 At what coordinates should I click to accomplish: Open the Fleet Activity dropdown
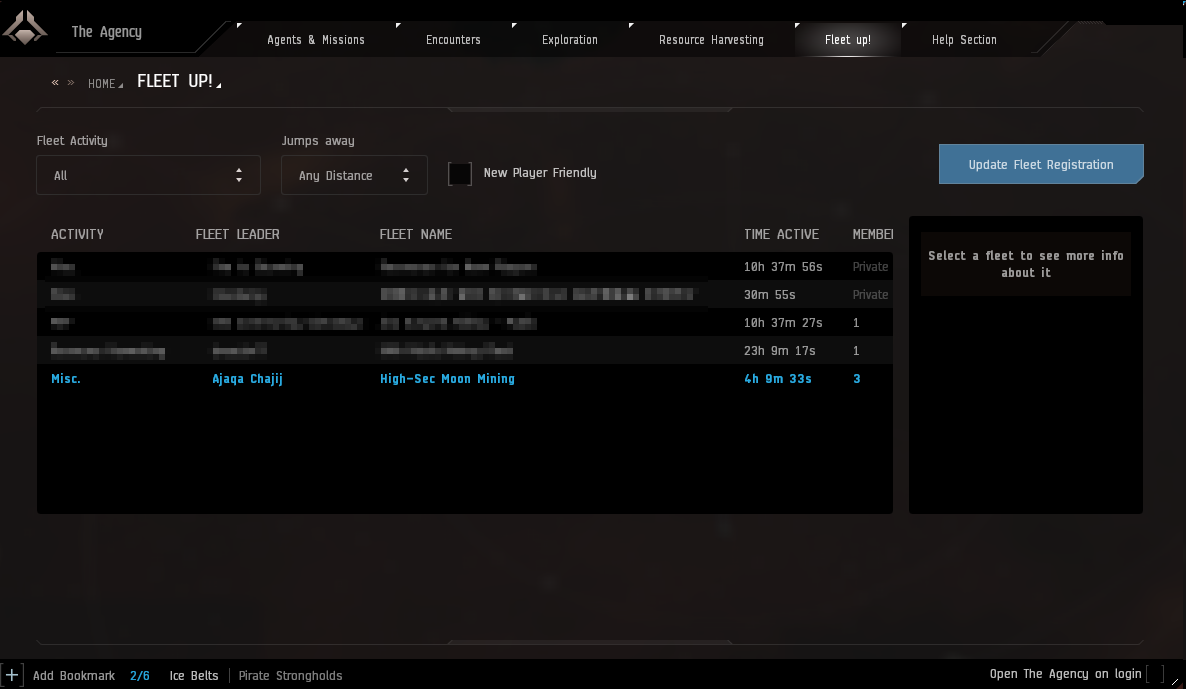click(148, 175)
